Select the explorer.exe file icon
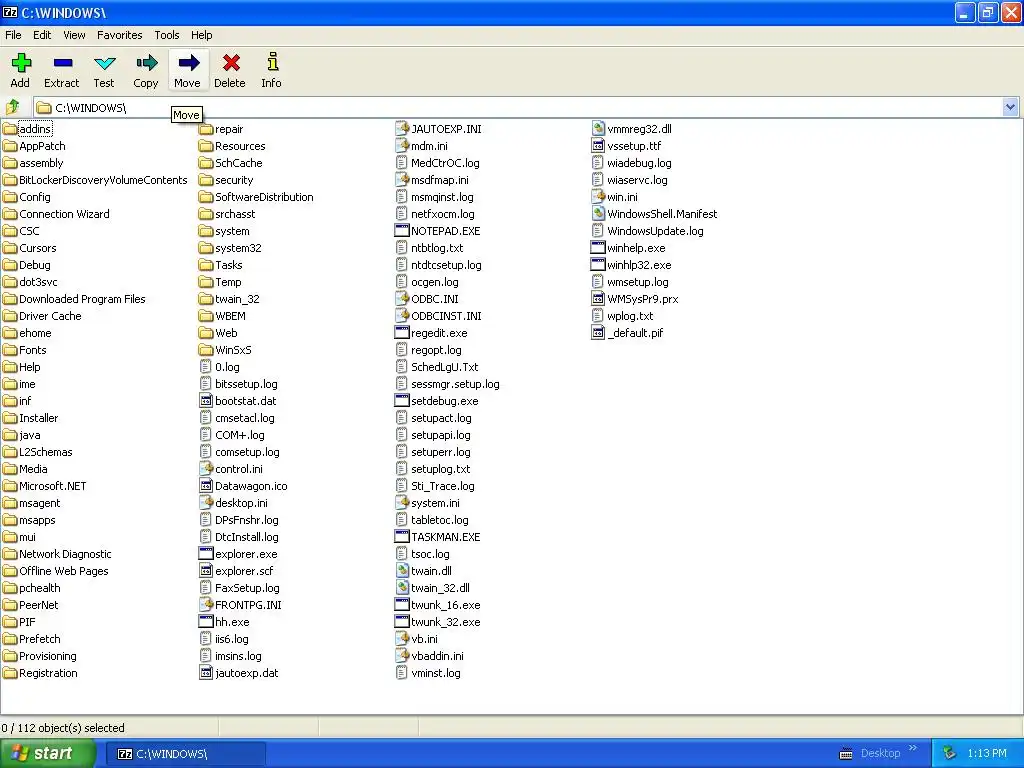Image resolution: width=1024 pixels, height=768 pixels. click(x=206, y=554)
